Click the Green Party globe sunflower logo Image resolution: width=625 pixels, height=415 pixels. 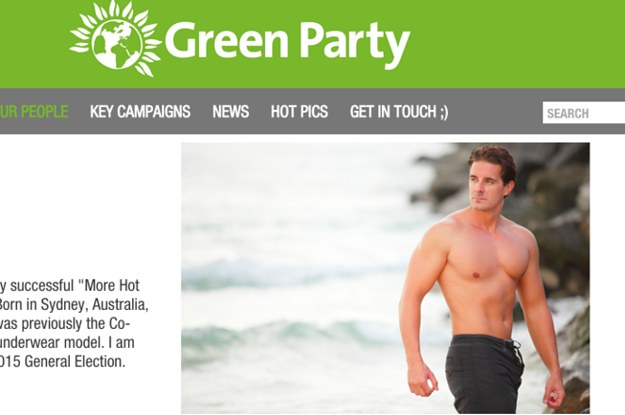coord(116,39)
